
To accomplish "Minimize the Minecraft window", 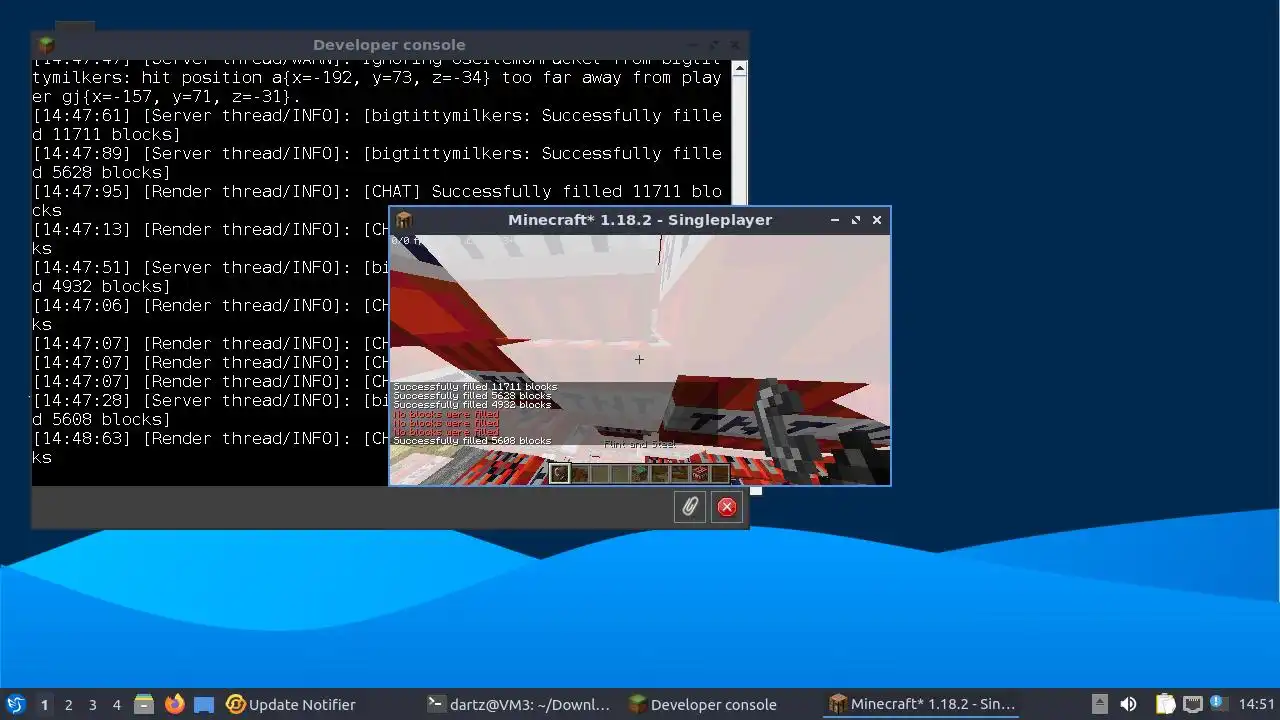I will click(835, 220).
